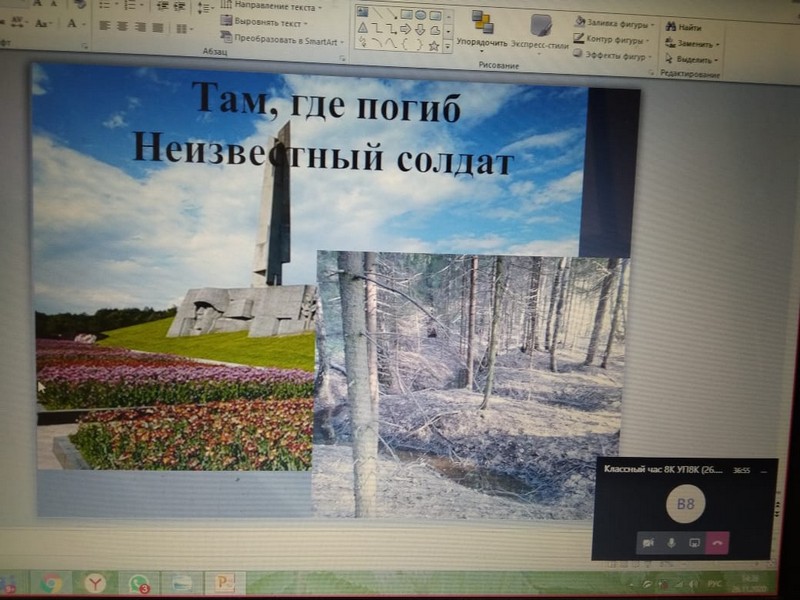Open the volume control in system tray
Screen dimensions: 800x600
[x=693, y=584]
